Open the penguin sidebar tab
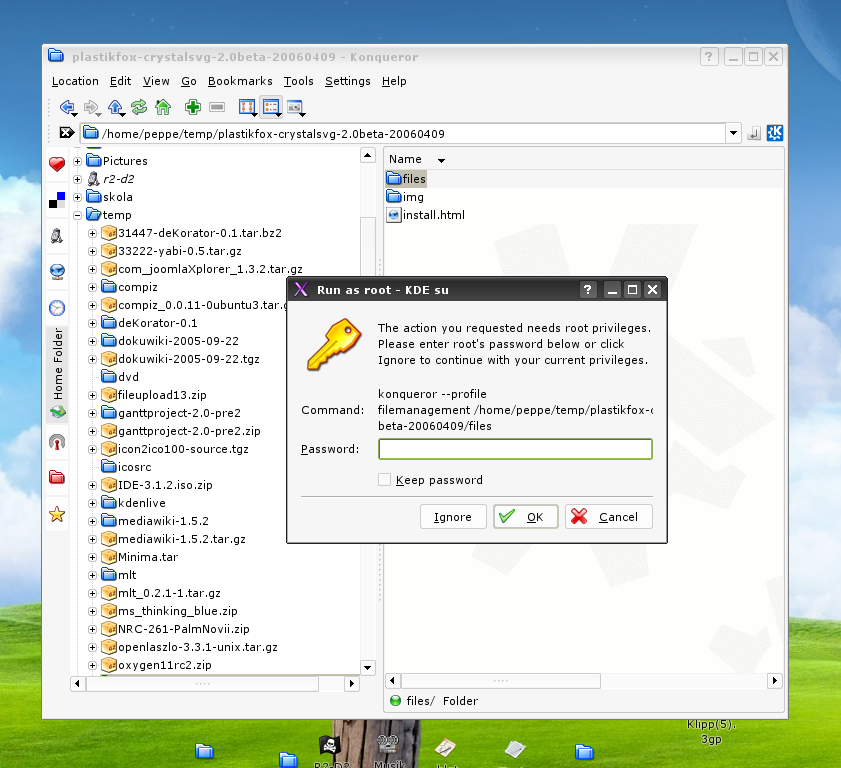Image resolution: width=841 pixels, height=768 pixels. [57, 235]
